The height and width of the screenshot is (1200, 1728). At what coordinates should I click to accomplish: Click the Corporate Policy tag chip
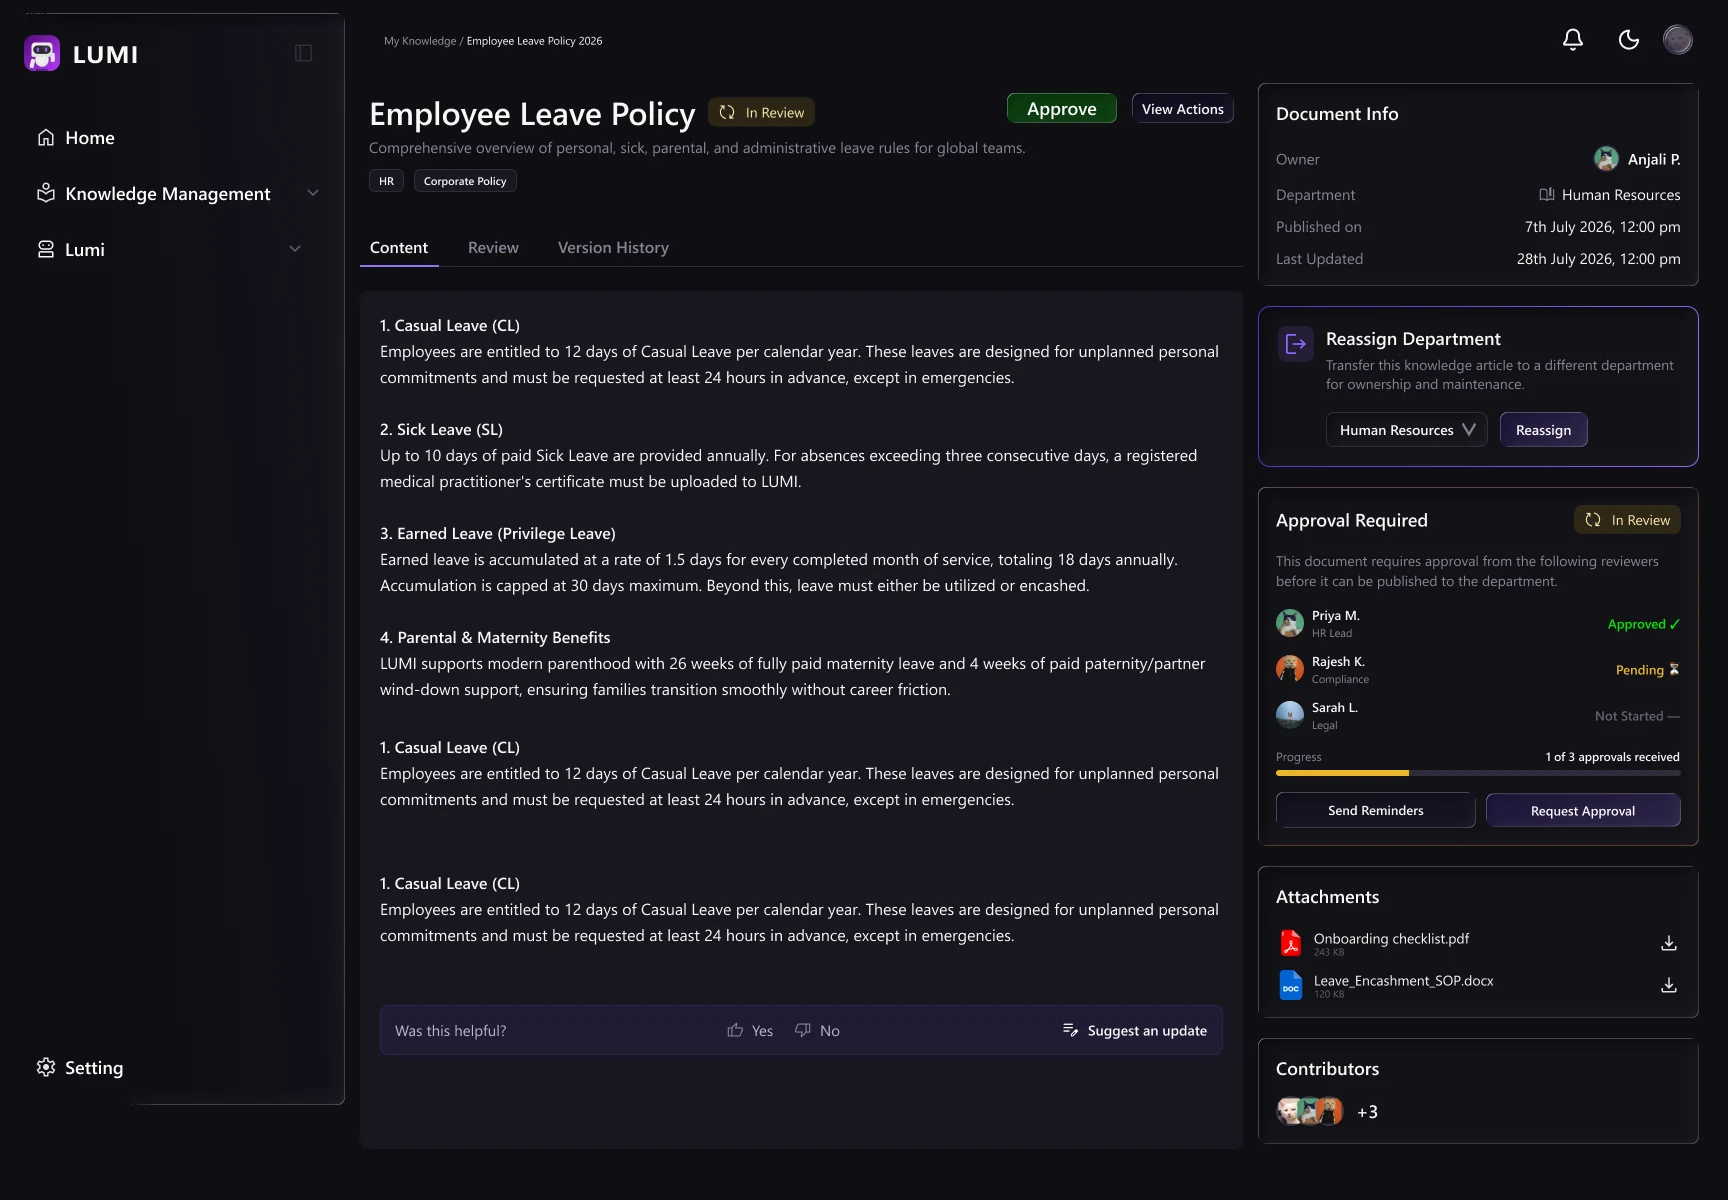465,181
